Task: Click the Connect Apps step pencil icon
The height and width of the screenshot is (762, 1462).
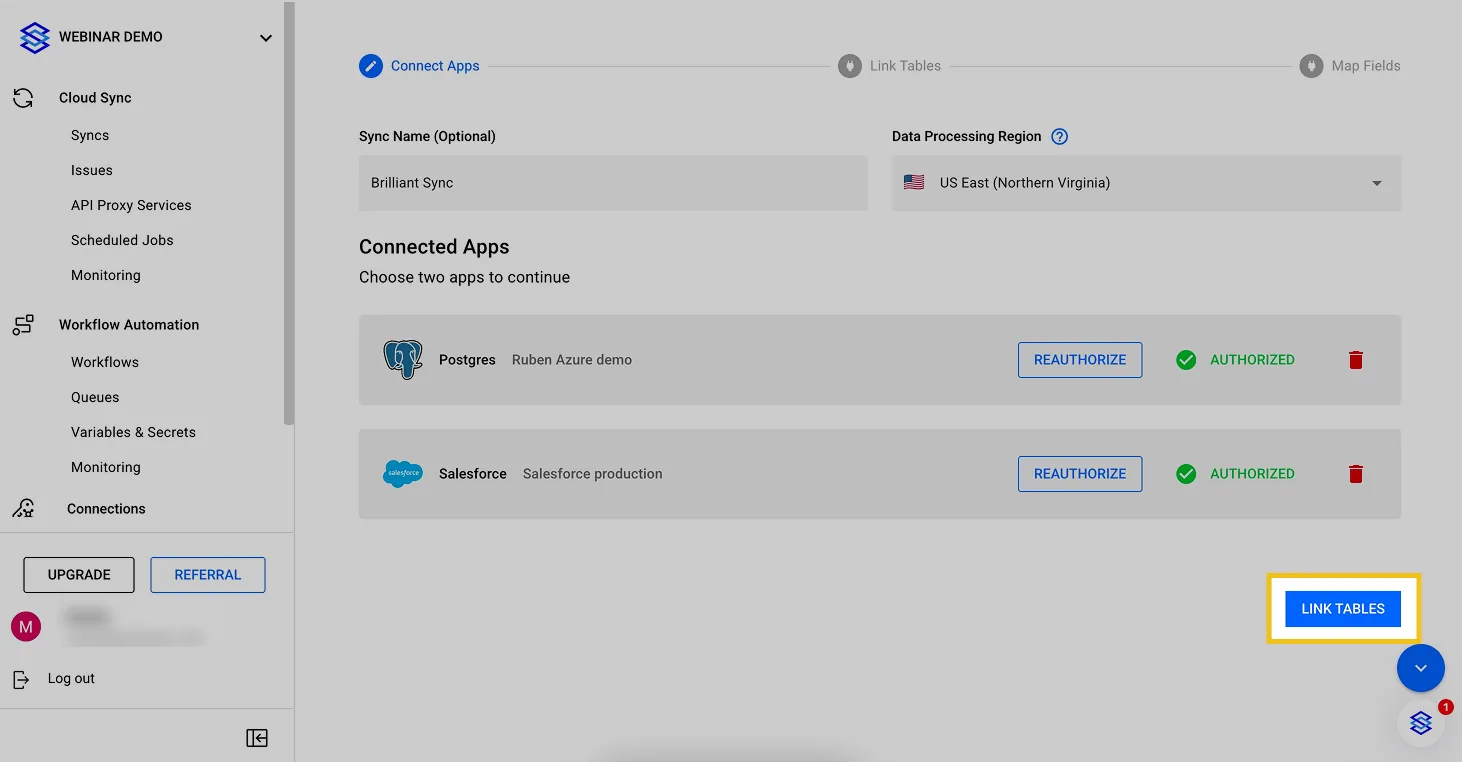Action: 371,66
